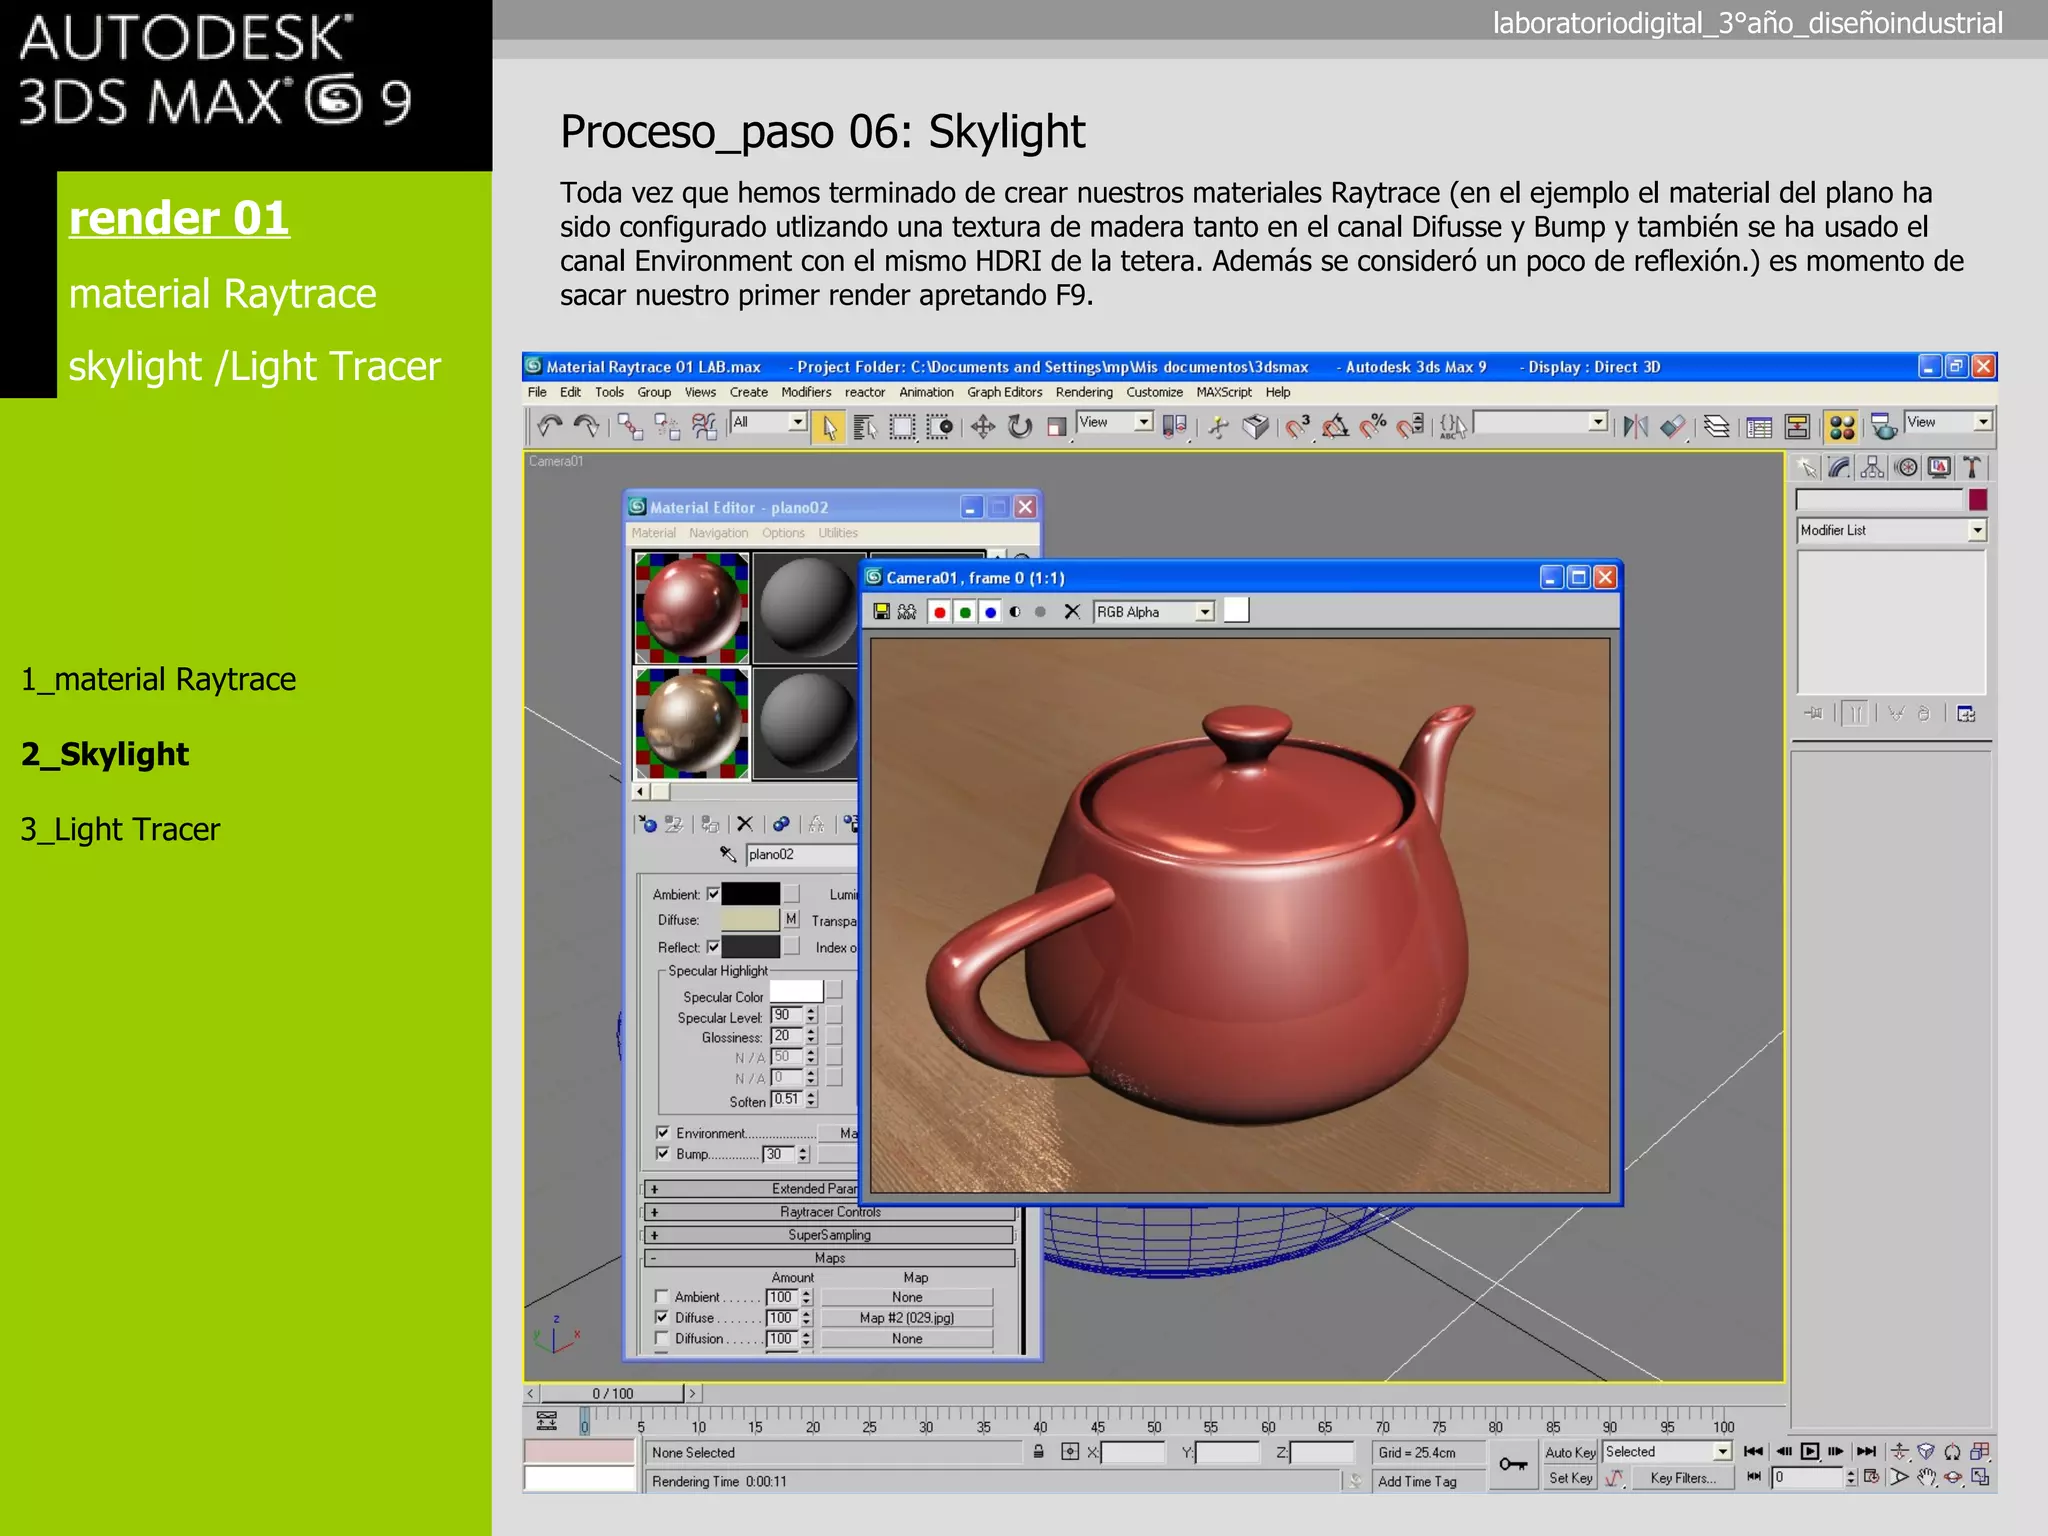Open Select by Name list icon

pyautogui.click(x=865, y=427)
